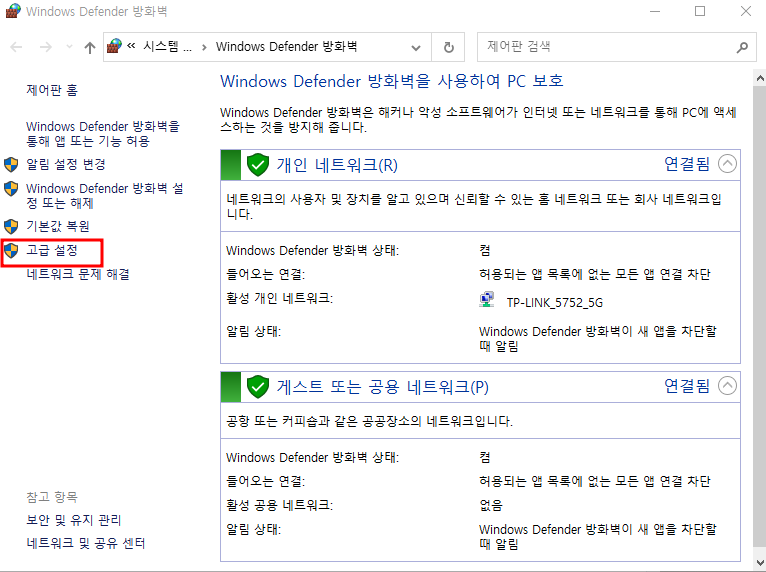Click the 개인 네트워크(R) header title

[337, 165]
